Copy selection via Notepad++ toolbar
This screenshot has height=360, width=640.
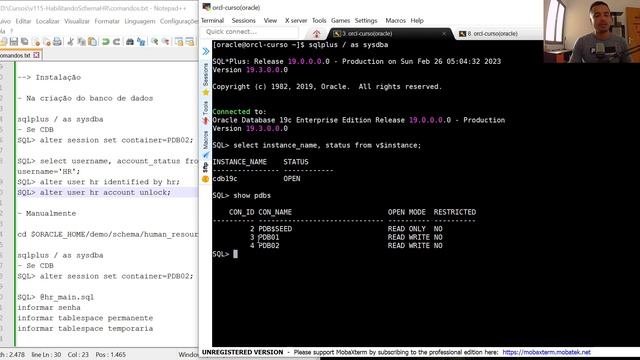(81, 42)
